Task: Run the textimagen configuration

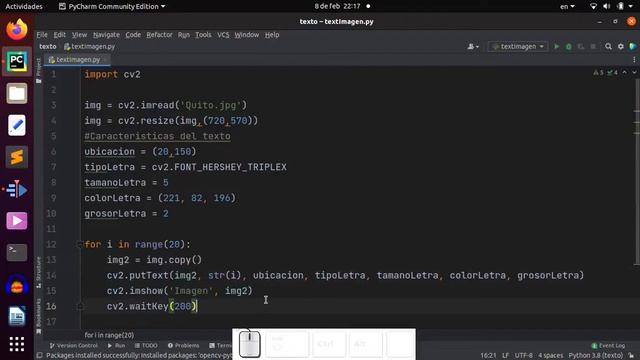Action: pyautogui.click(x=556, y=47)
